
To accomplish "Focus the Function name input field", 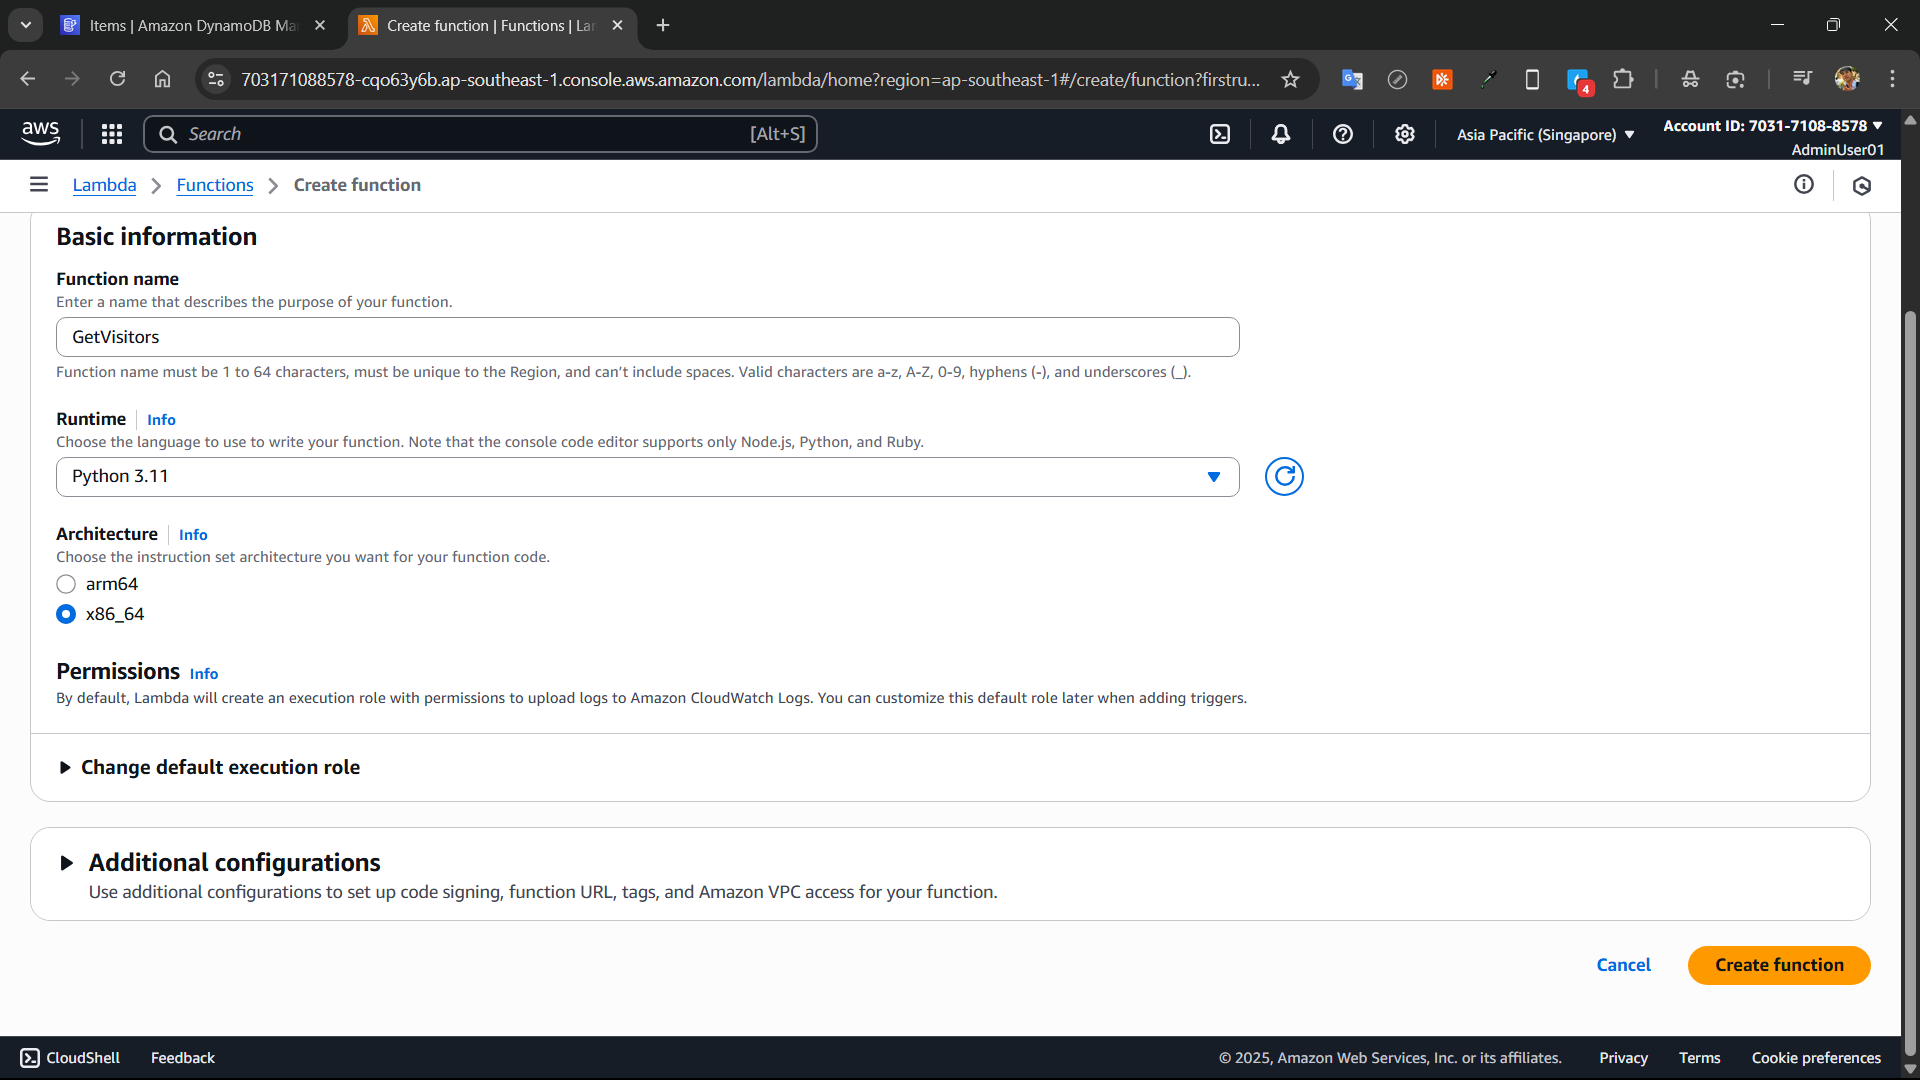I will 647,337.
